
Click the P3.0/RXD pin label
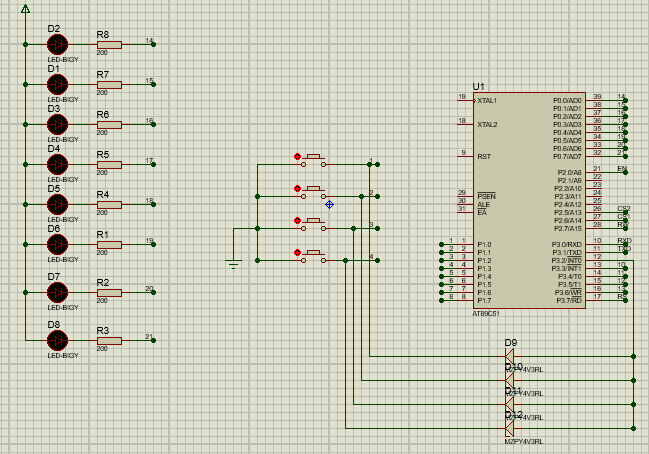pyautogui.click(x=567, y=245)
